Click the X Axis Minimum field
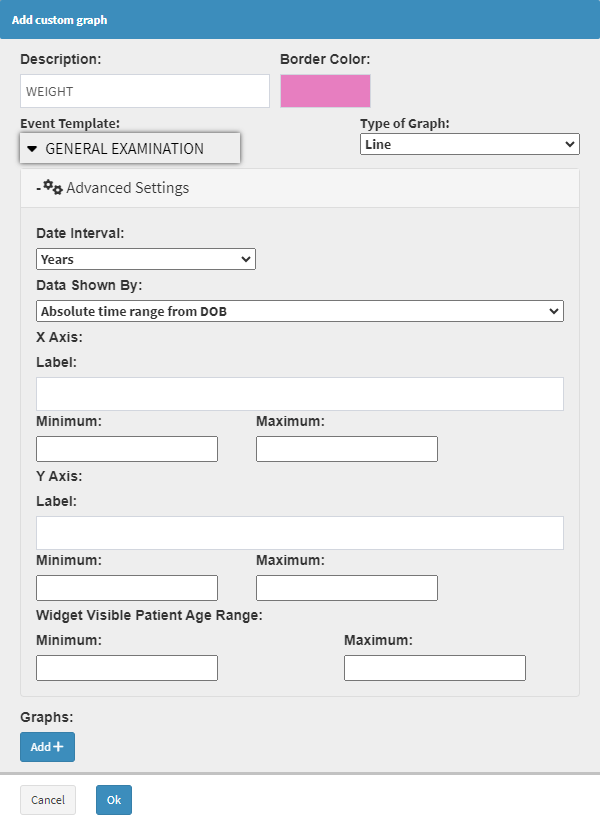 (x=127, y=449)
